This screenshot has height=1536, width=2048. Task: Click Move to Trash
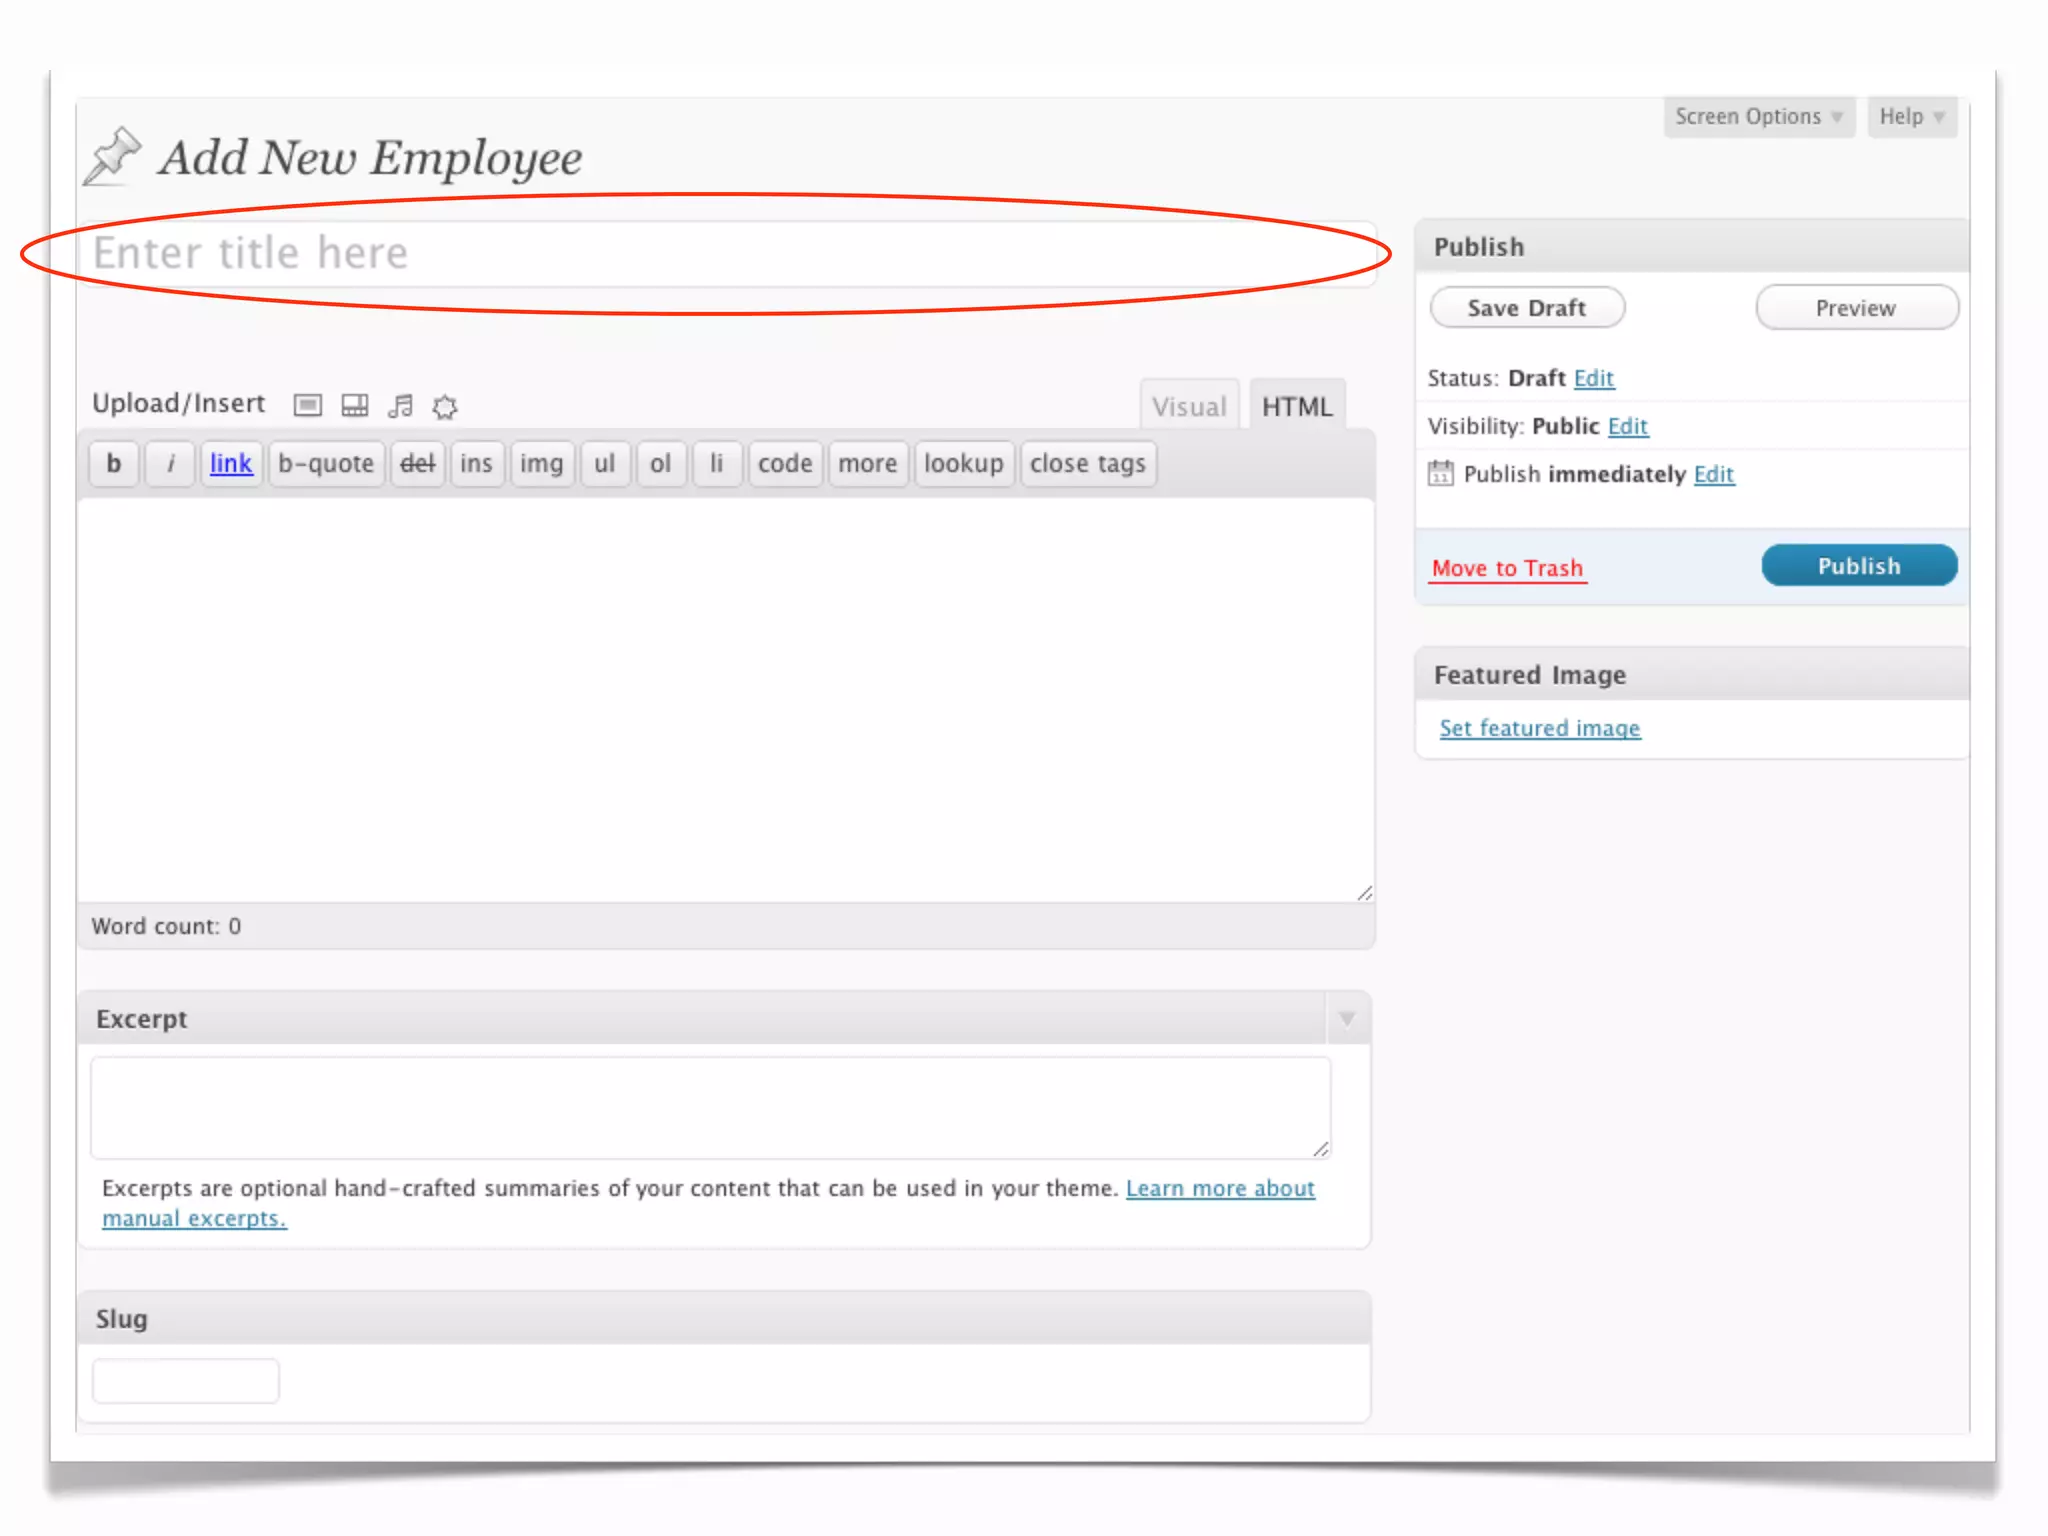[1507, 568]
